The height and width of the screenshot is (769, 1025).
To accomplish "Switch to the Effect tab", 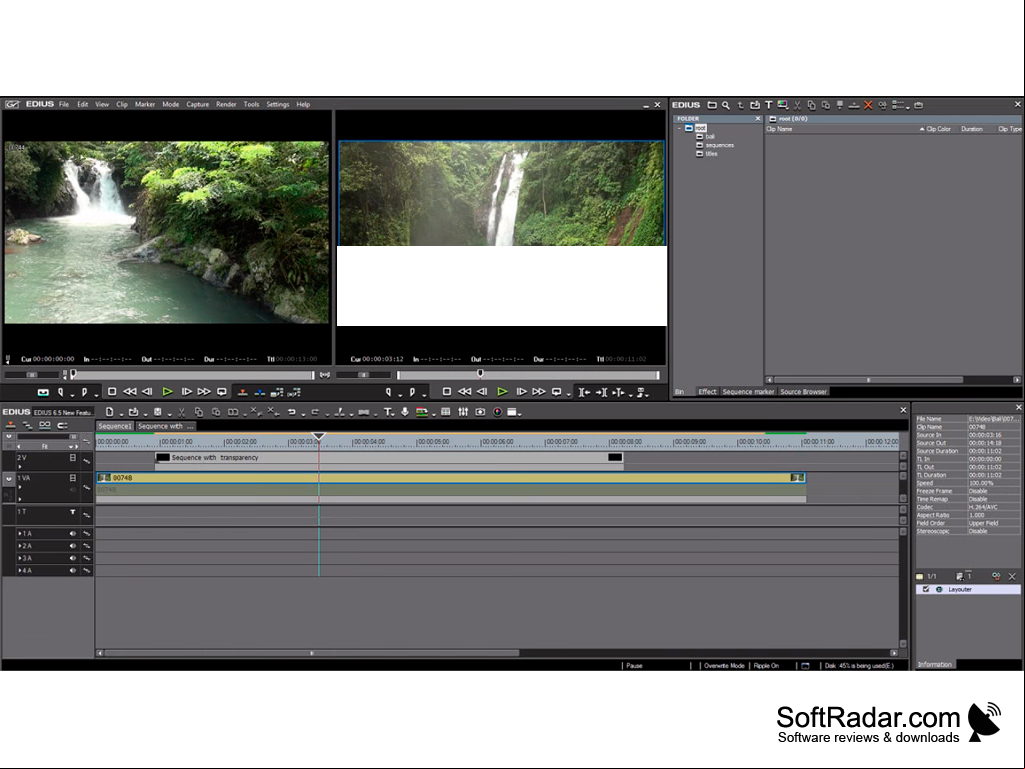I will click(x=707, y=392).
